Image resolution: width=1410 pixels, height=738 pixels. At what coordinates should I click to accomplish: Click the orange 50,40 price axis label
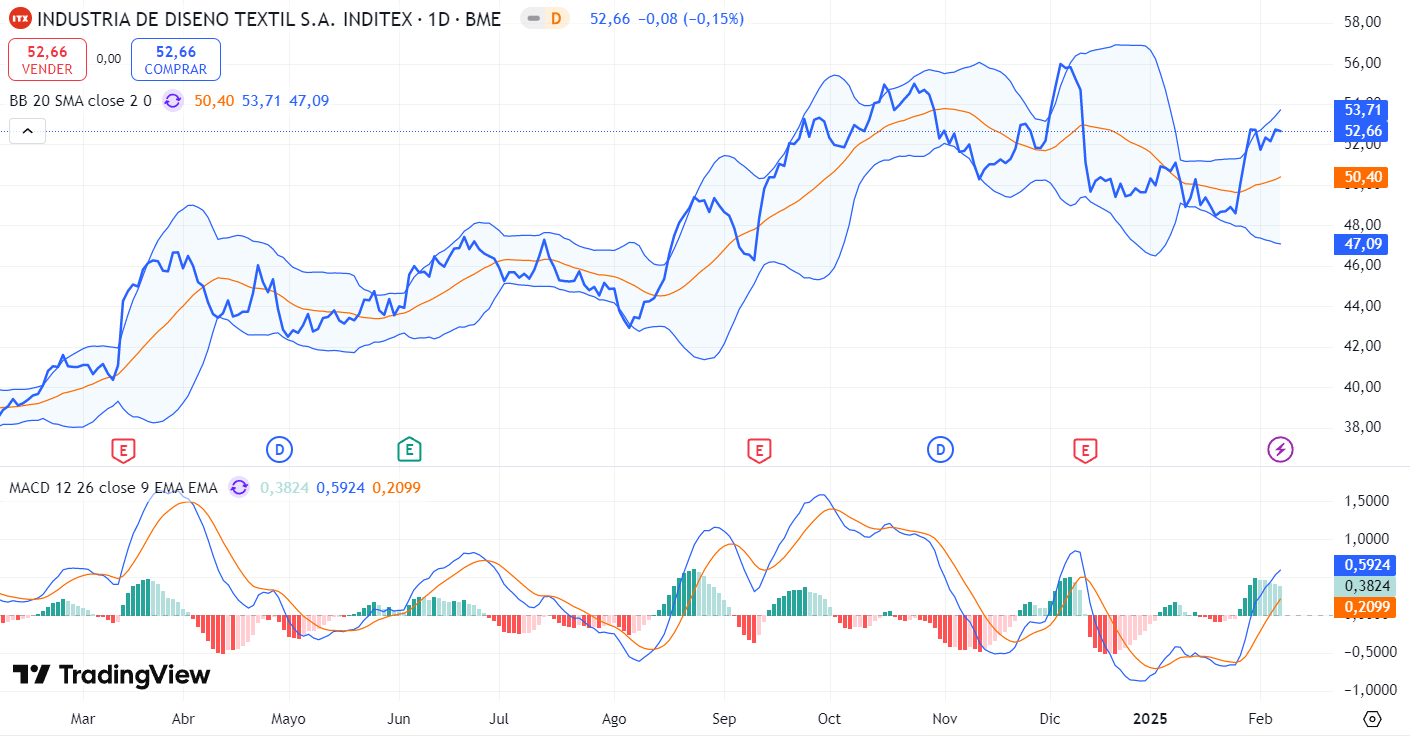[x=1363, y=178]
